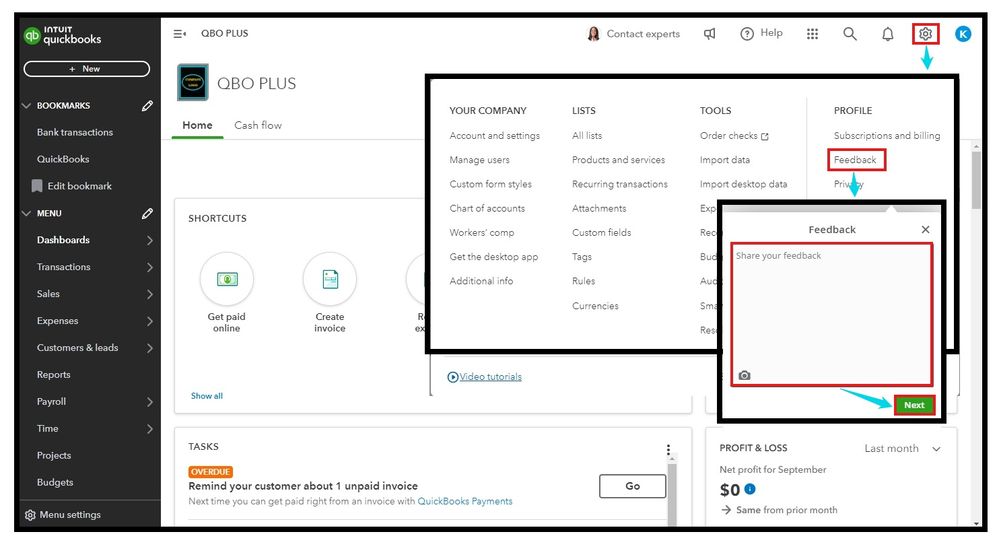
Task: Close the Feedback dialog
Action: click(x=925, y=229)
